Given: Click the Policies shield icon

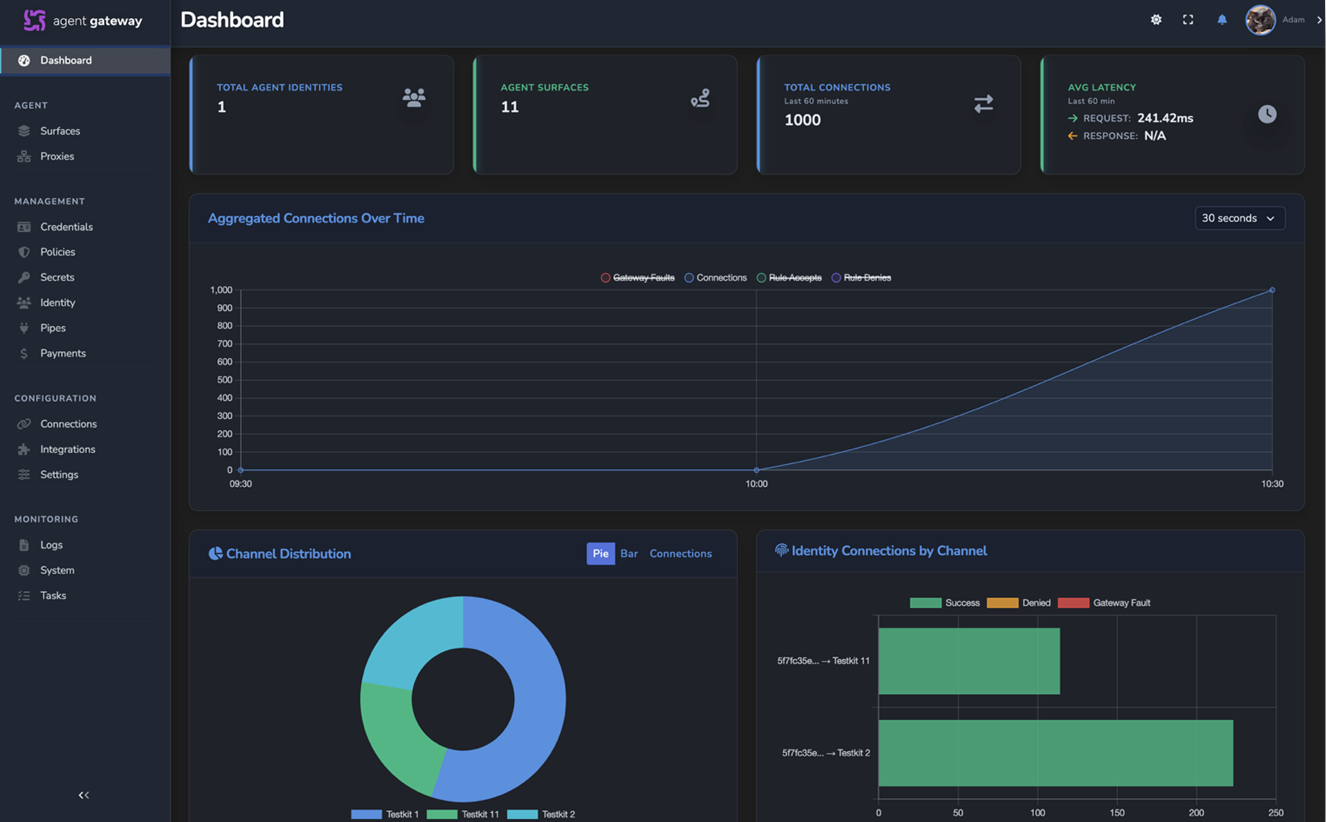Looking at the screenshot, I should pos(24,252).
